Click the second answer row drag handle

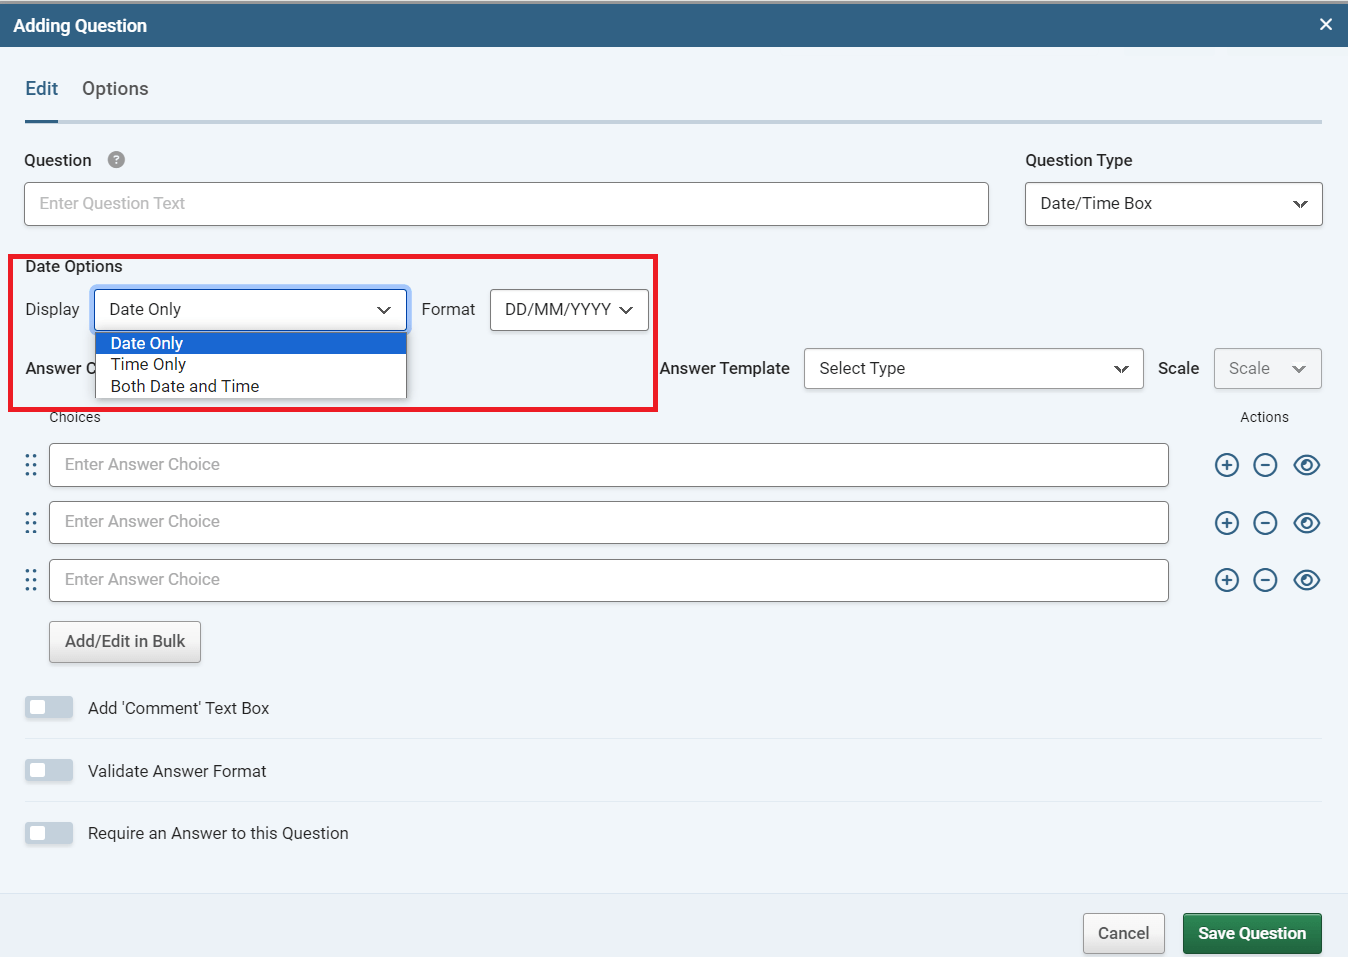click(31, 523)
